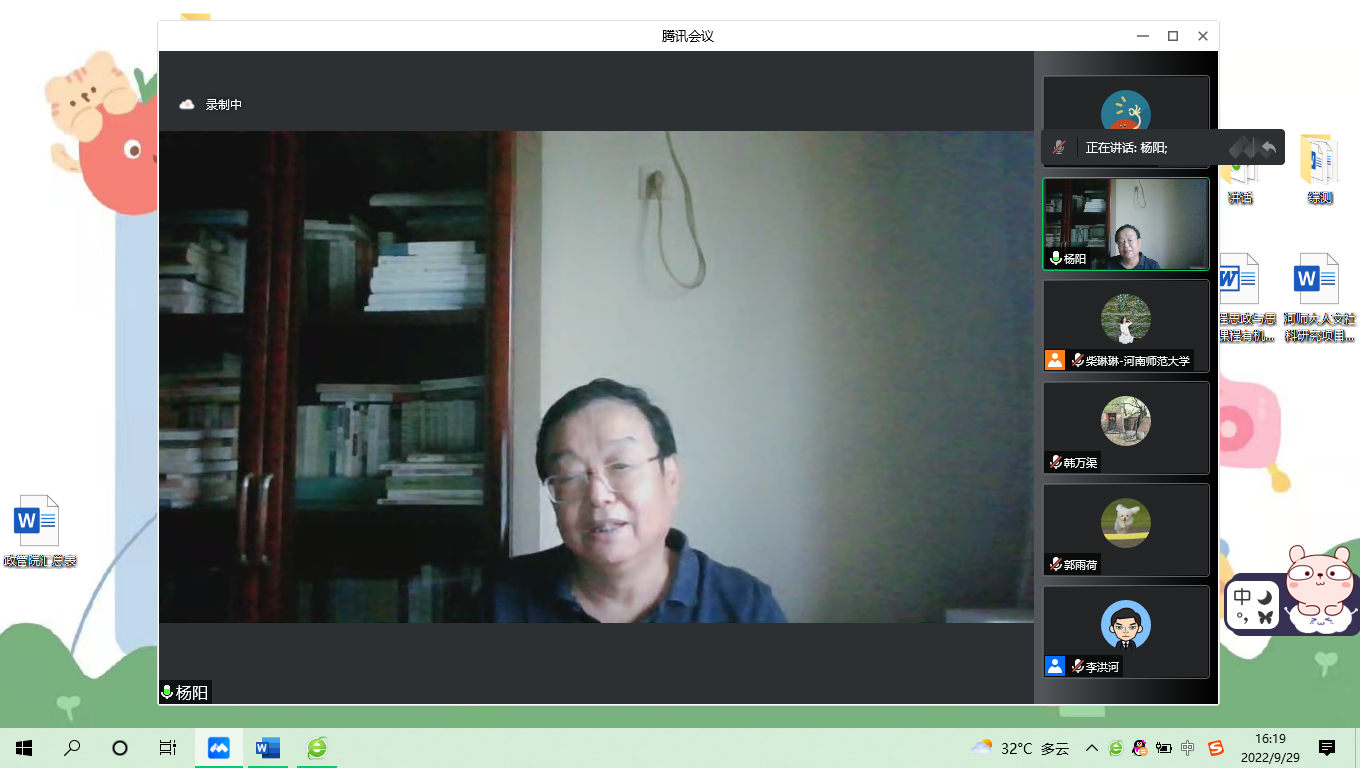The height and width of the screenshot is (768, 1360).
Task: Click the blue user badge beside 李洪河
Action: 1054,666
